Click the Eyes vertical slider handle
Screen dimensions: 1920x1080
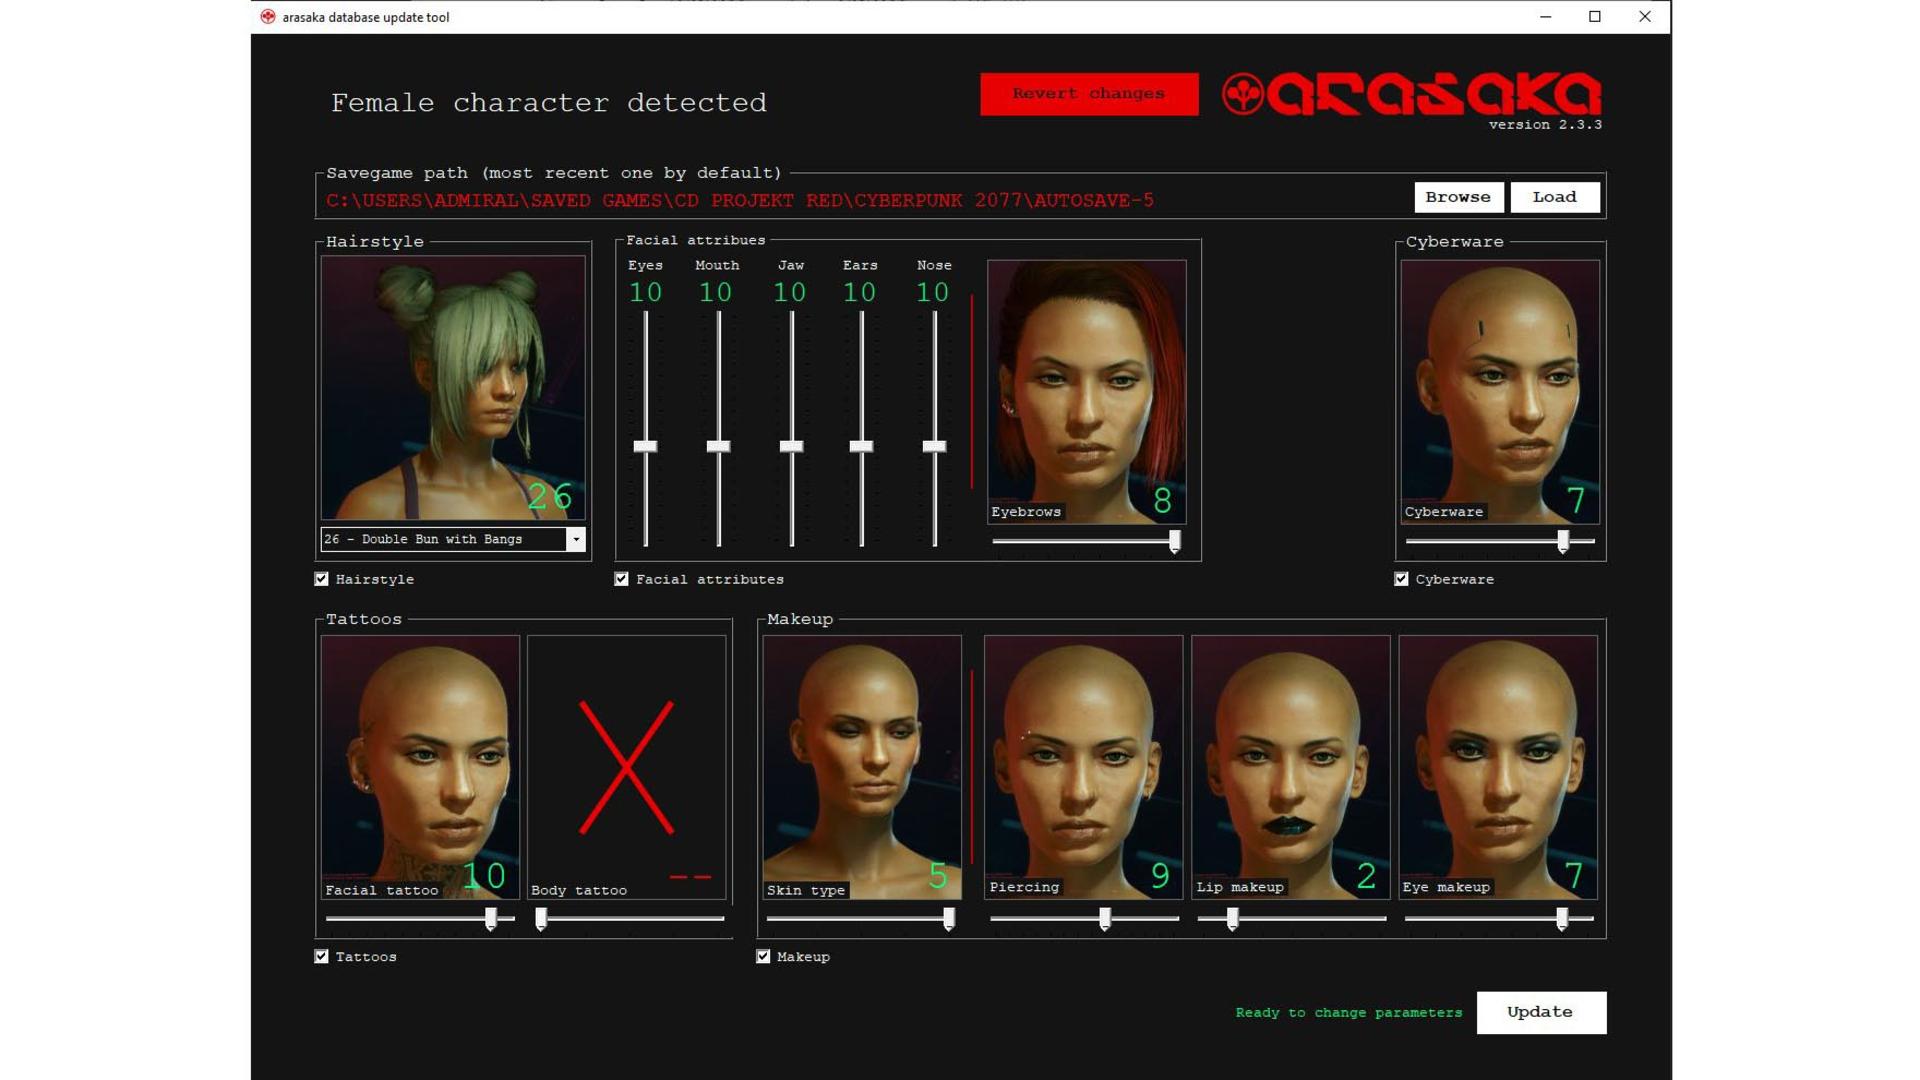click(x=646, y=447)
